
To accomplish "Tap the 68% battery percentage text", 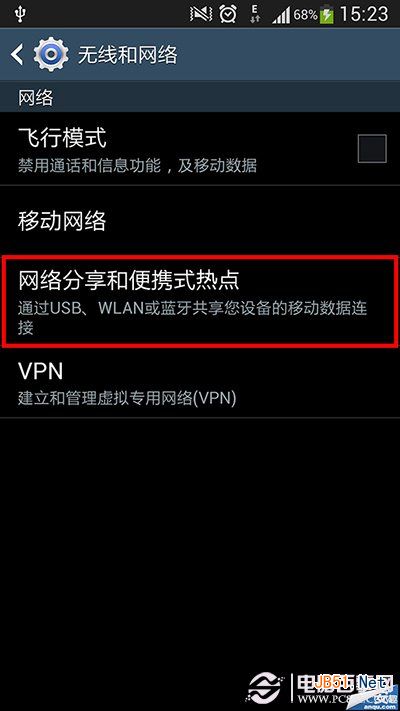I will 305,15.
